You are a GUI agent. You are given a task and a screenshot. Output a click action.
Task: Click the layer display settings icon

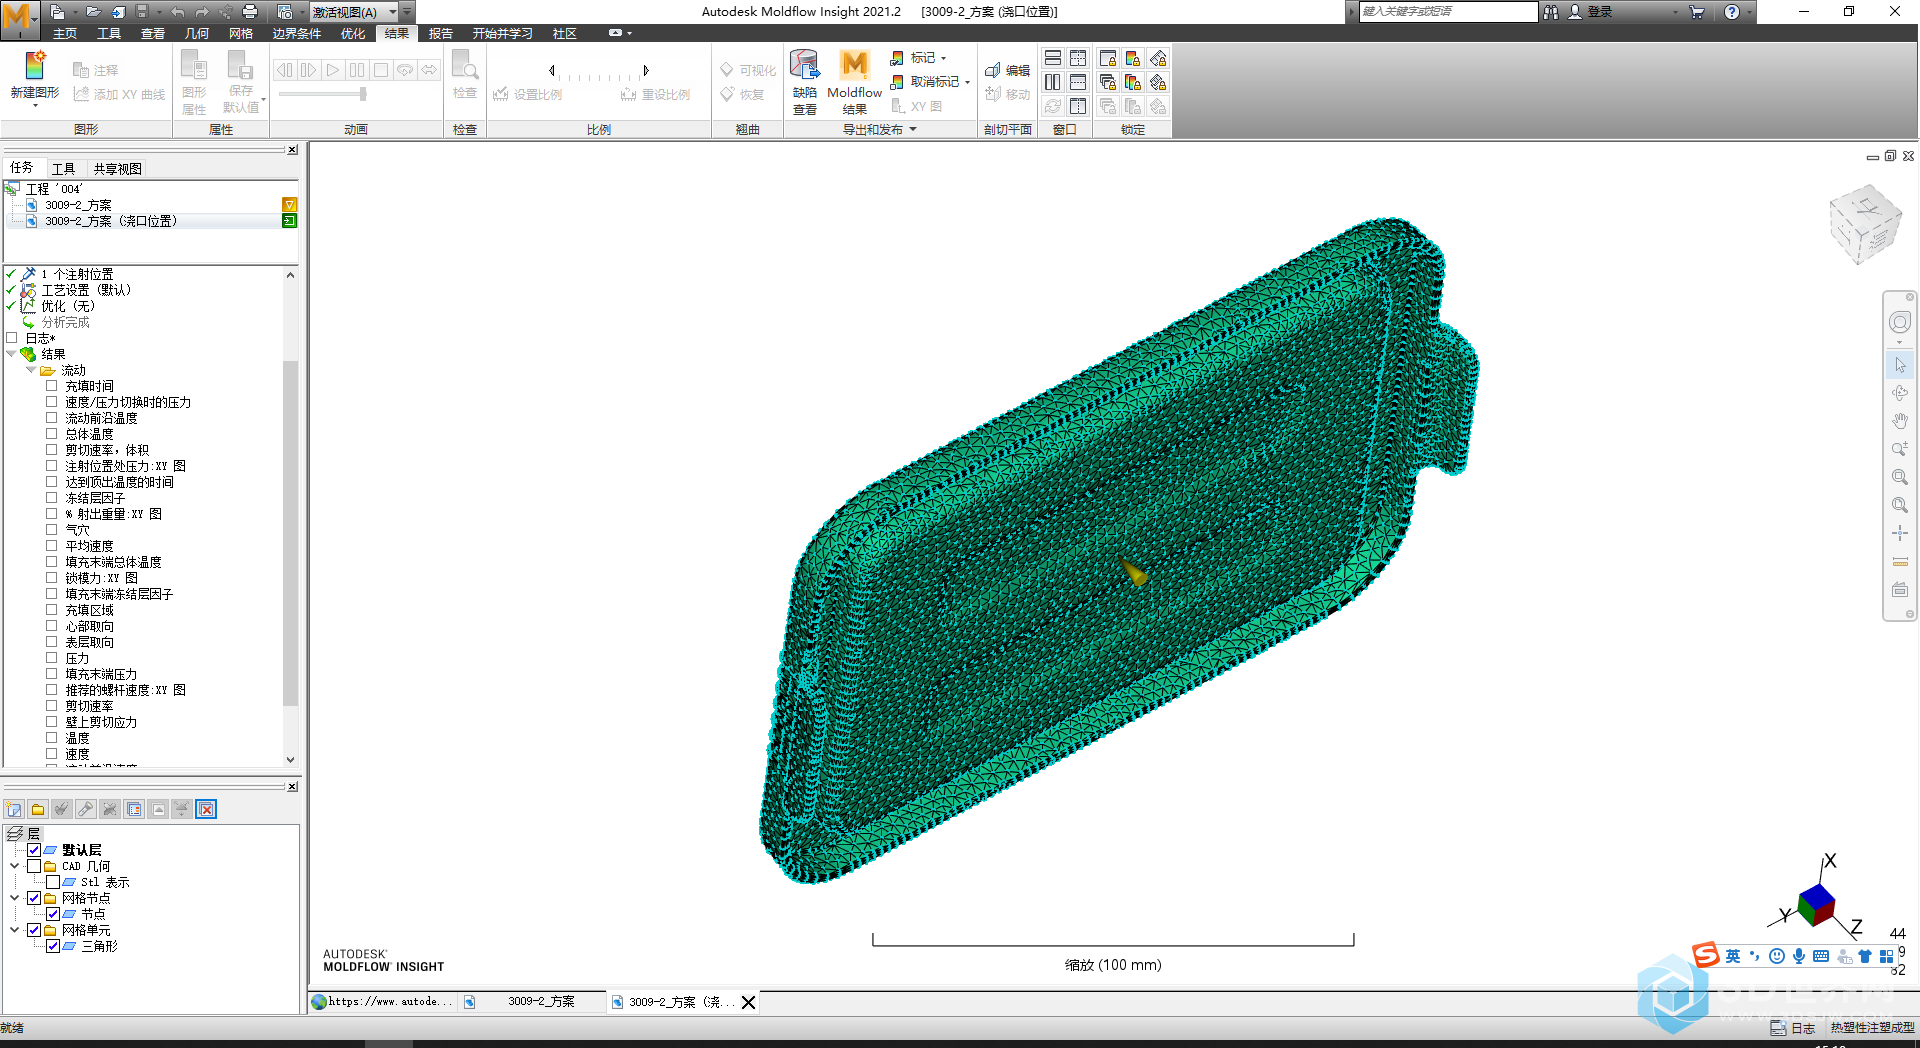tap(134, 809)
